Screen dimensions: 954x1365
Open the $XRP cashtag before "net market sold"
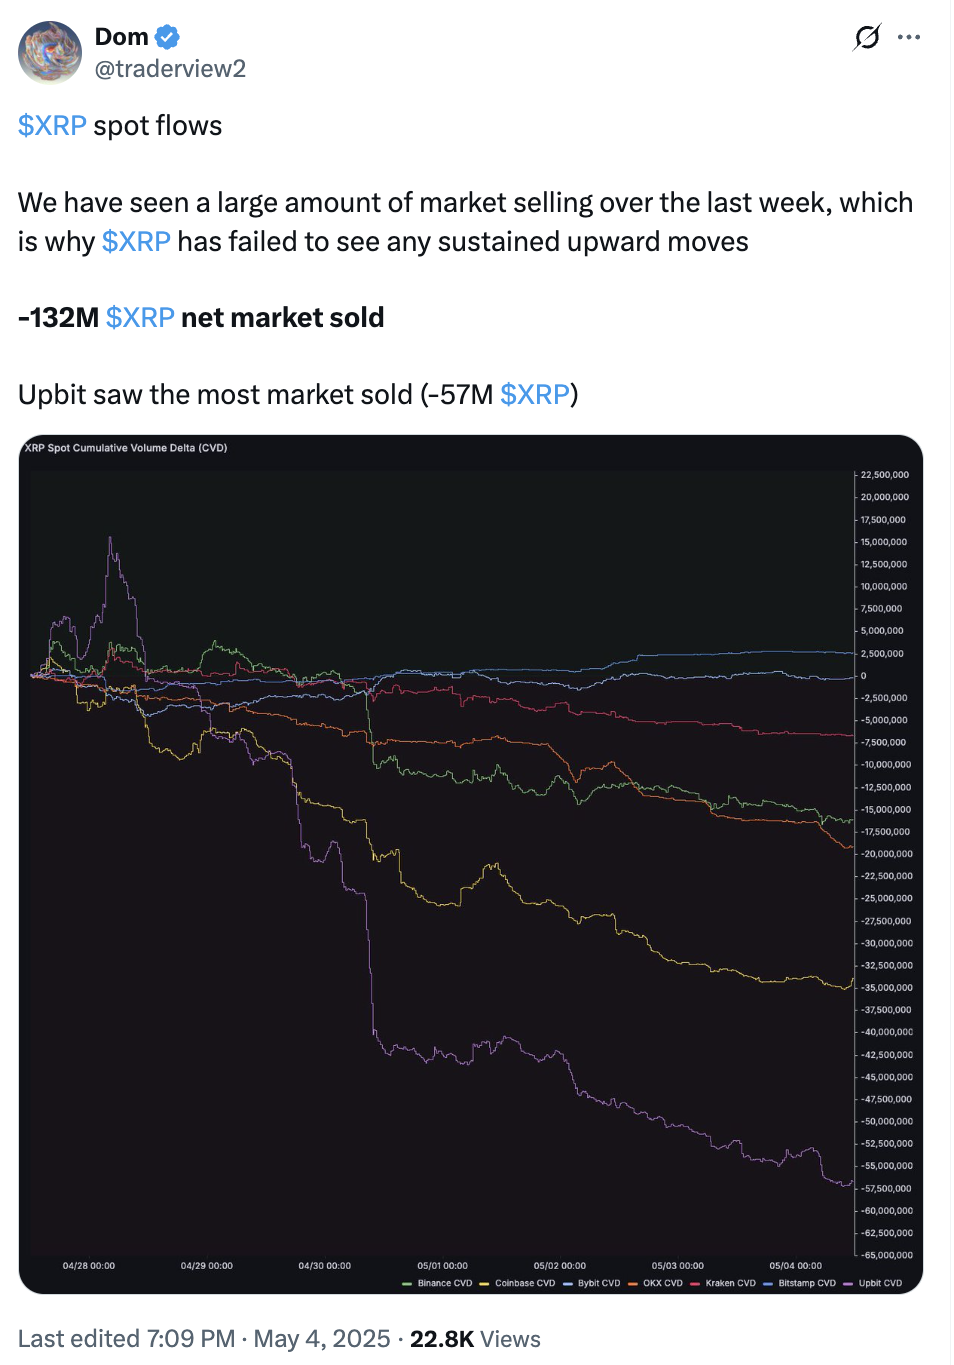point(140,318)
